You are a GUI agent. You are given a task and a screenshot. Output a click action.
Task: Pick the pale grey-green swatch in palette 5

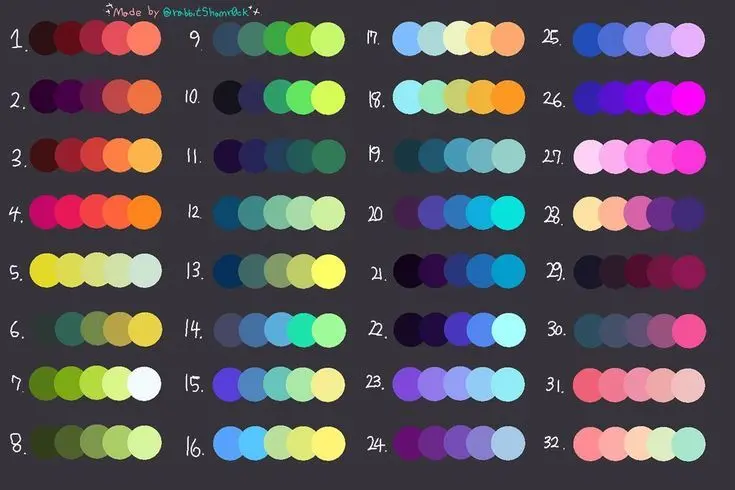(x=145, y=271)
